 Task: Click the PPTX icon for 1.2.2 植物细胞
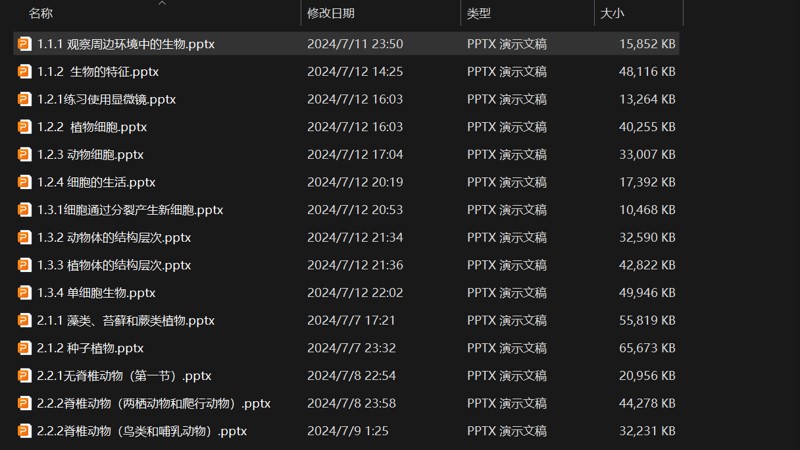(x=24, y=127)
